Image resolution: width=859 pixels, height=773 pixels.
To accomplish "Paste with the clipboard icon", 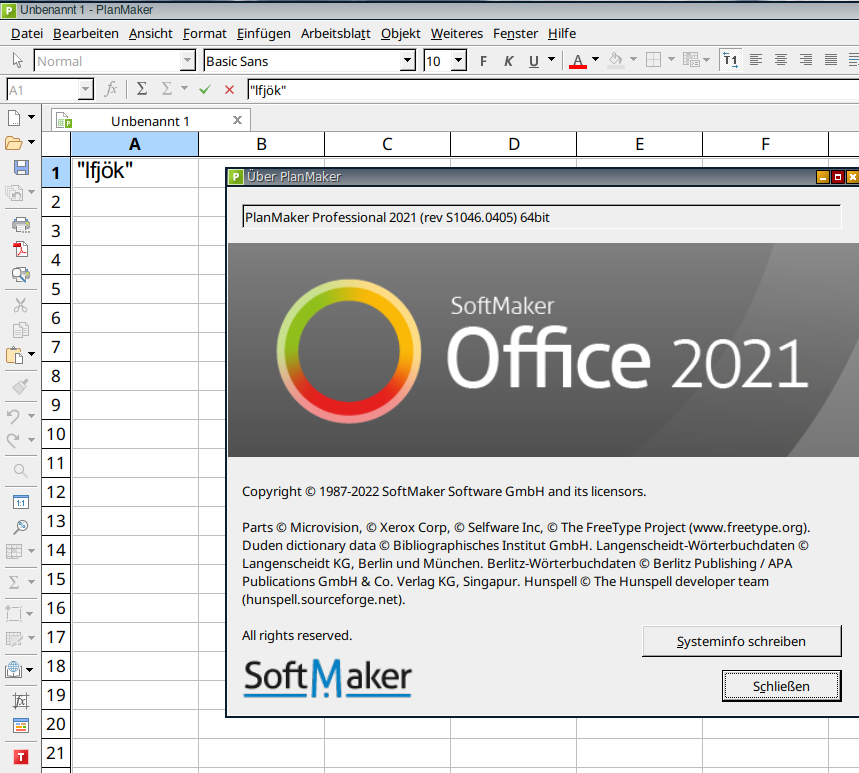I will coord(14,355).
